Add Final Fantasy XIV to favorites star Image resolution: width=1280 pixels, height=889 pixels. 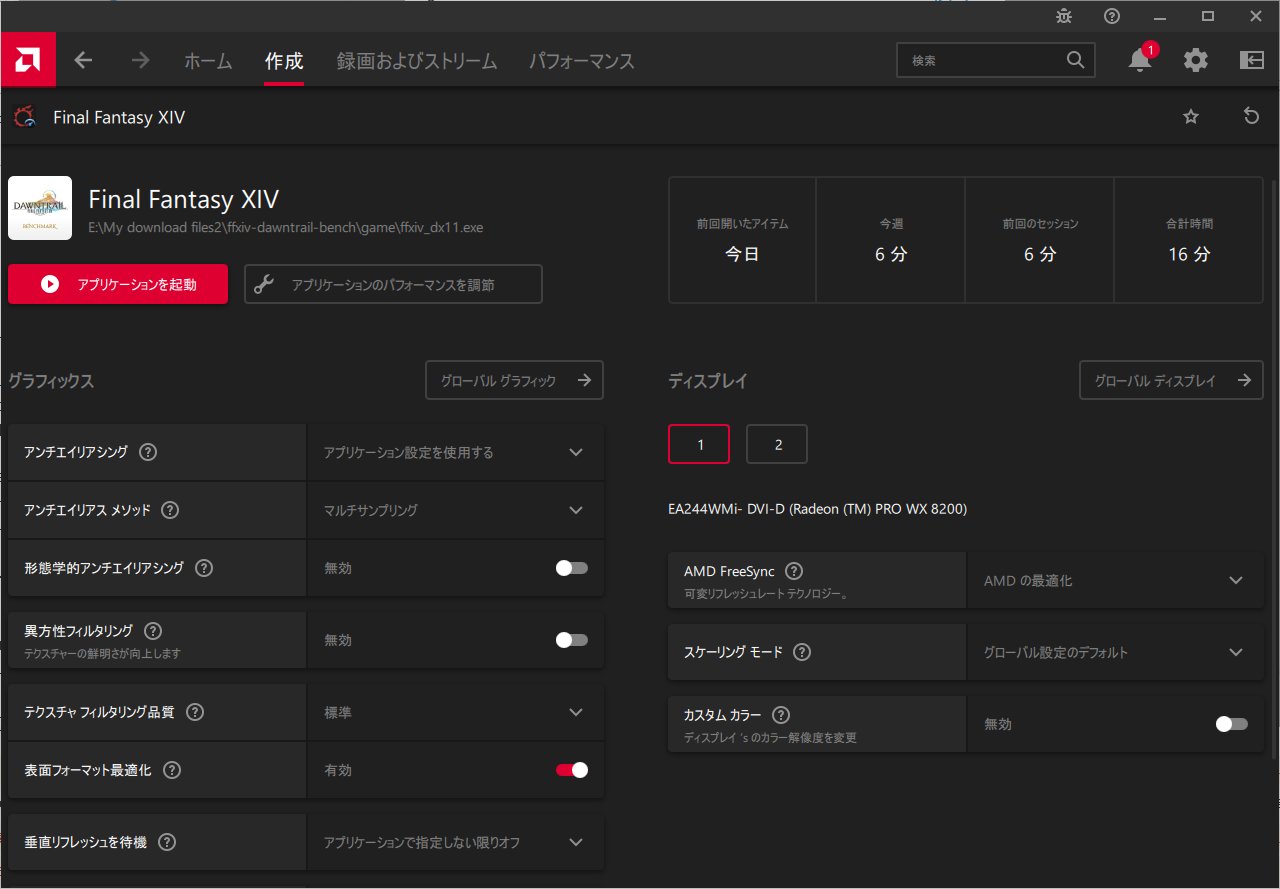1191,117
